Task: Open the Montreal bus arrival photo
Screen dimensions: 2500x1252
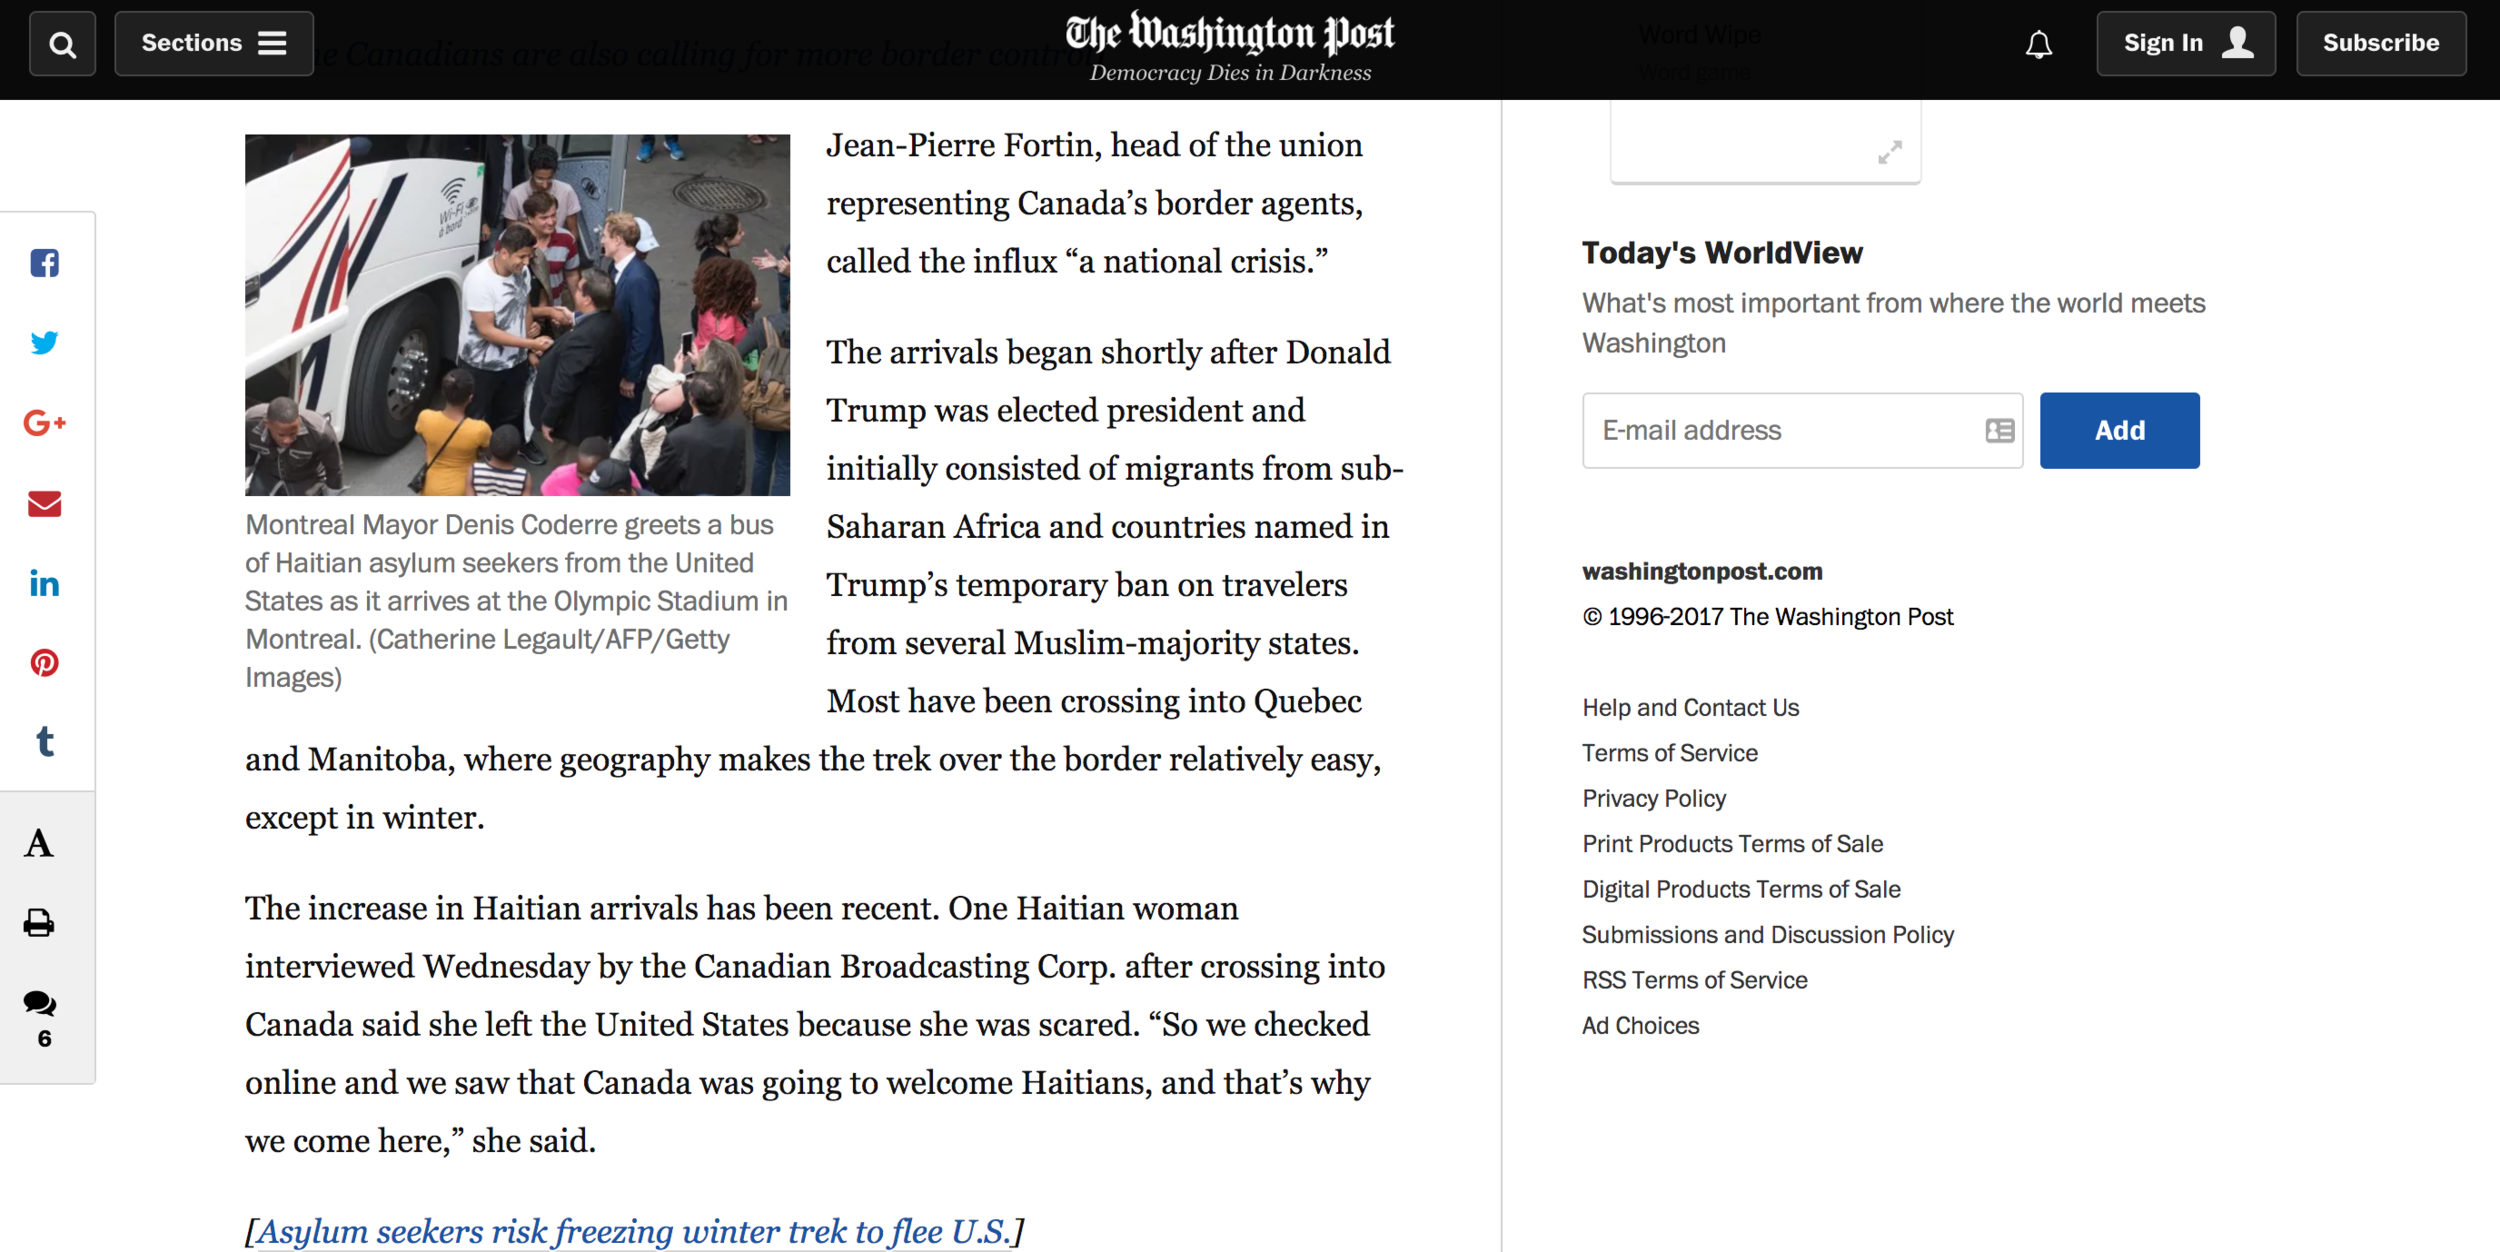Action: (x=517, y=315)
